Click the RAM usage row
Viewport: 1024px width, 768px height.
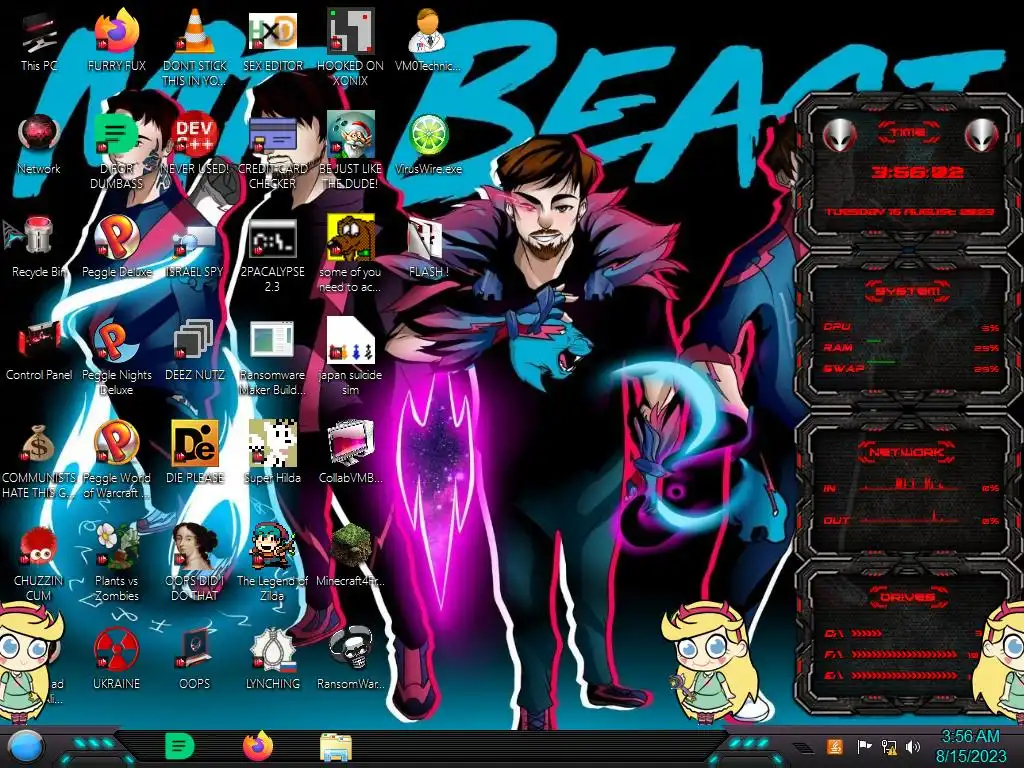[911, 347]
